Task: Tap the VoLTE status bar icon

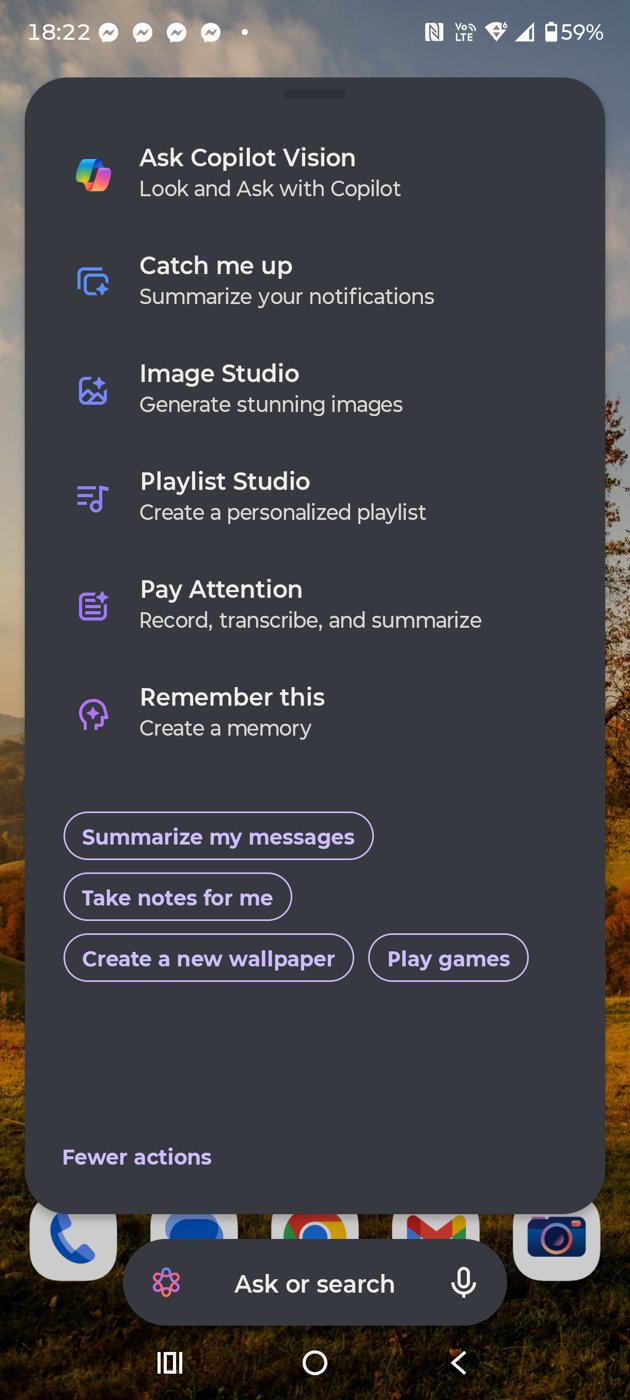Action: pos(465,32)
